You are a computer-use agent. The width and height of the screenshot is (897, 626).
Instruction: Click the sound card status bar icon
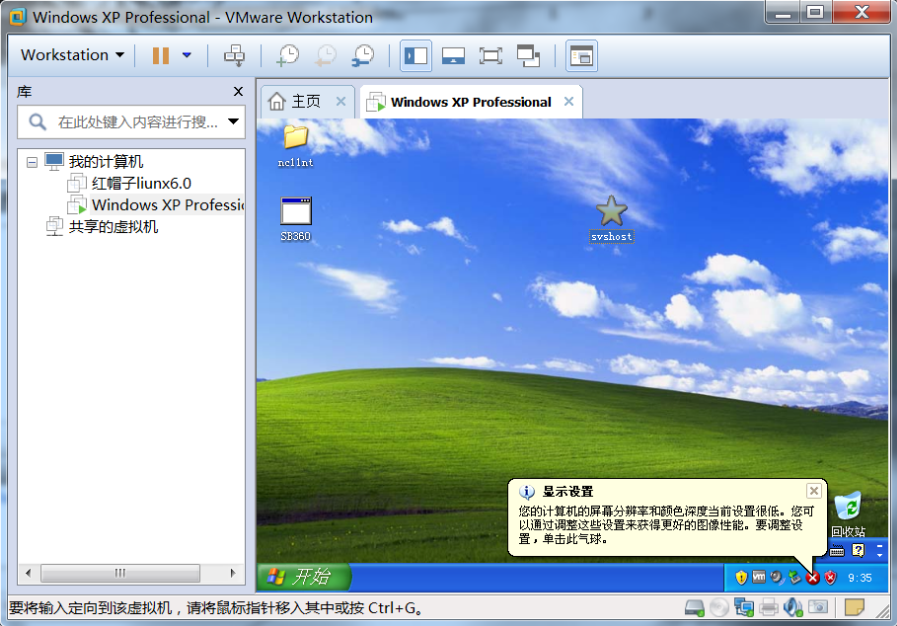pyautogui.click(x=793, y=608)
